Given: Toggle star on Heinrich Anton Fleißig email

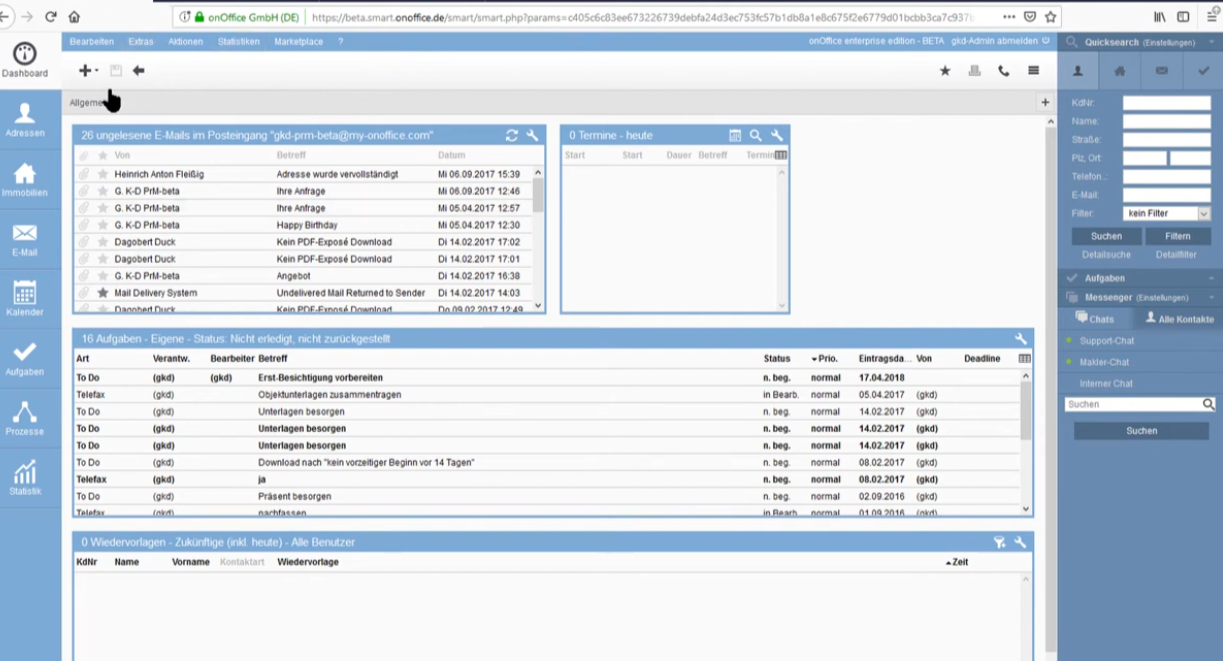Looking at the screenshot, I should pyautogui.click(x=102, y=174).
